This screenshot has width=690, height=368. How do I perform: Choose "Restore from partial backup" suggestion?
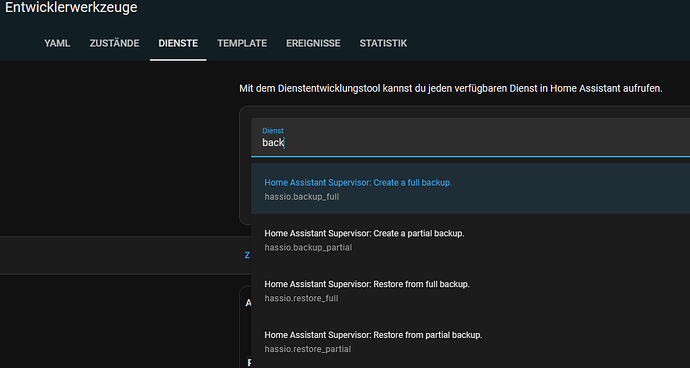[x=470, y=341]
